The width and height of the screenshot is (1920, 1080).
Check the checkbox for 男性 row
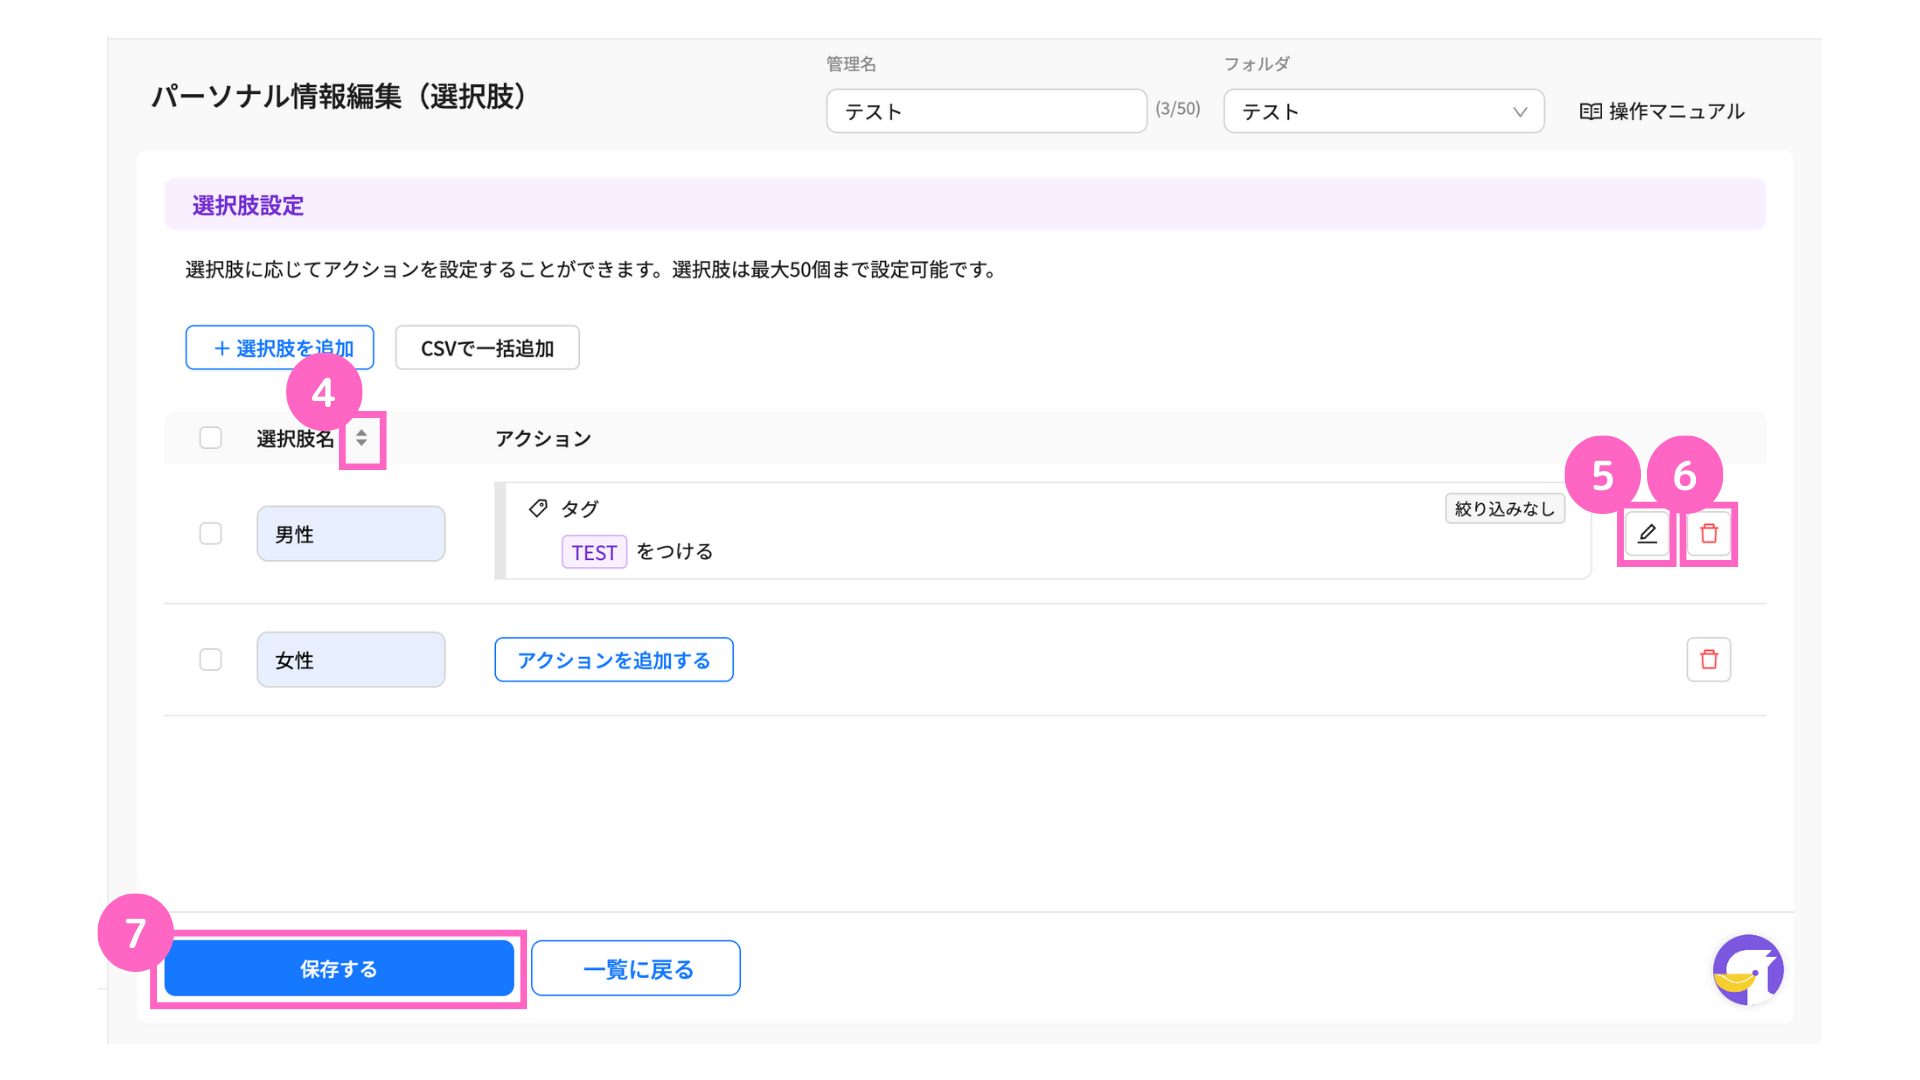click(x=210, y=534)
